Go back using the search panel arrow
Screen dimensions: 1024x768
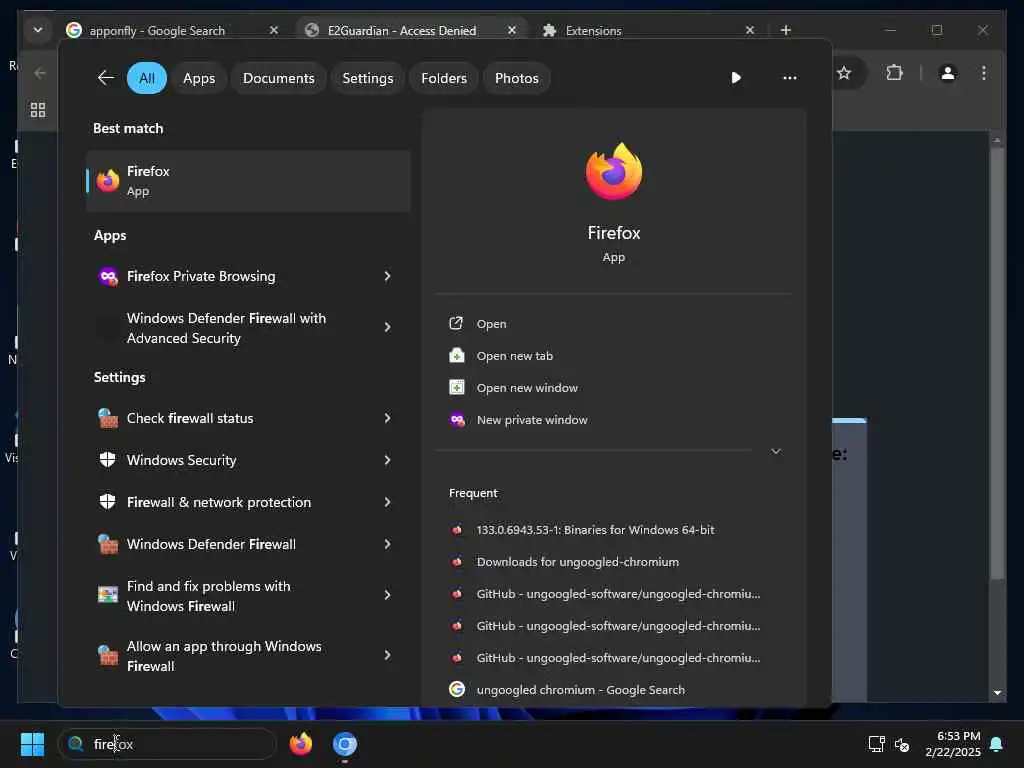106,78
